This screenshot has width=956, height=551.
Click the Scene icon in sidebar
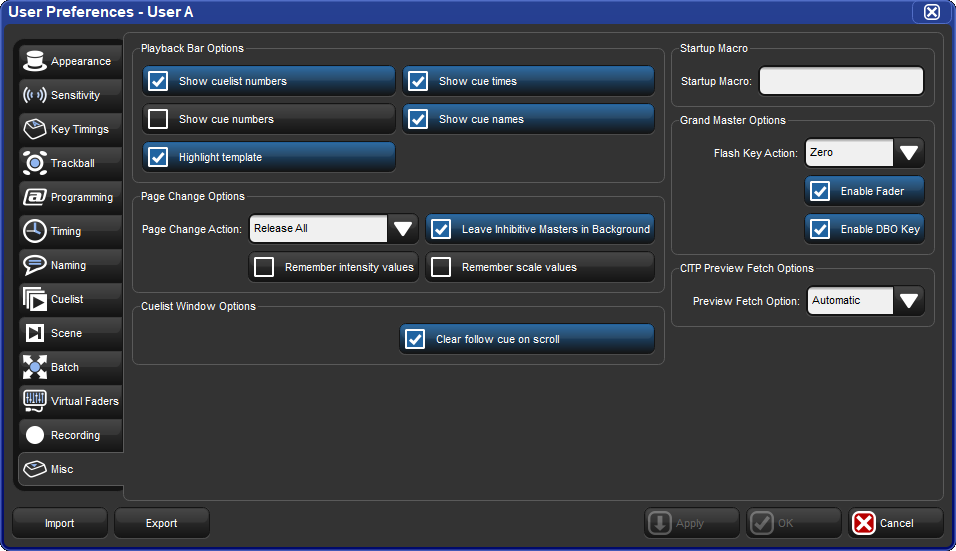(x=35, y=333)
